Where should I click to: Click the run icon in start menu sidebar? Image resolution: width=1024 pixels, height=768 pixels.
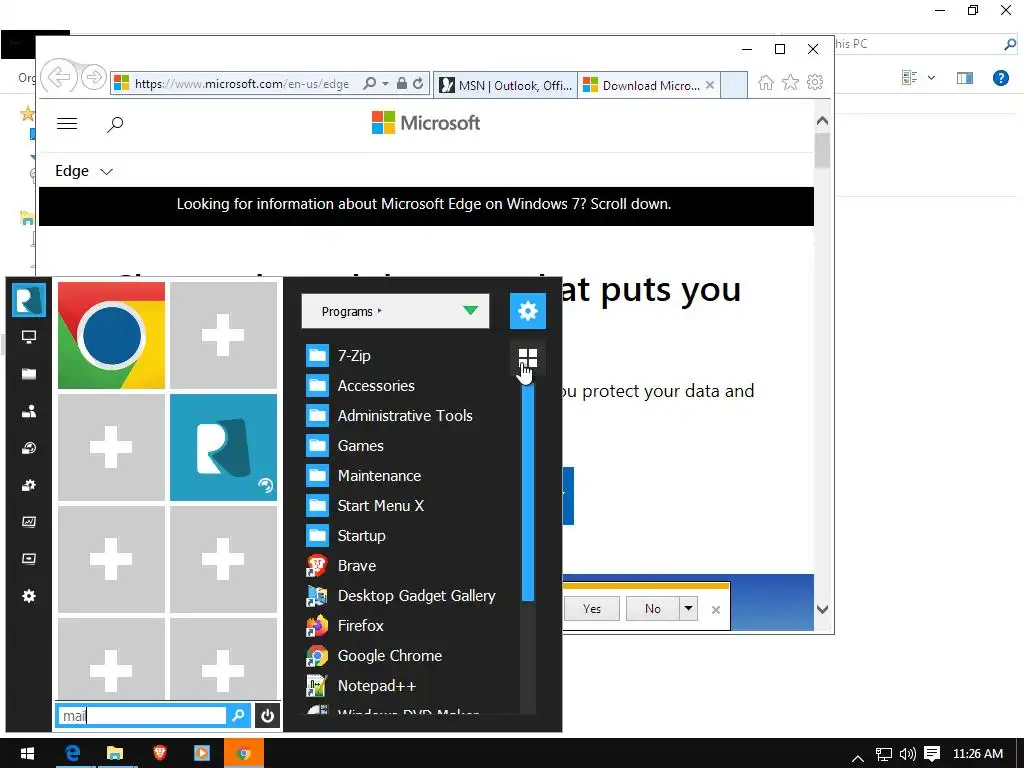[x=29, y=559]
